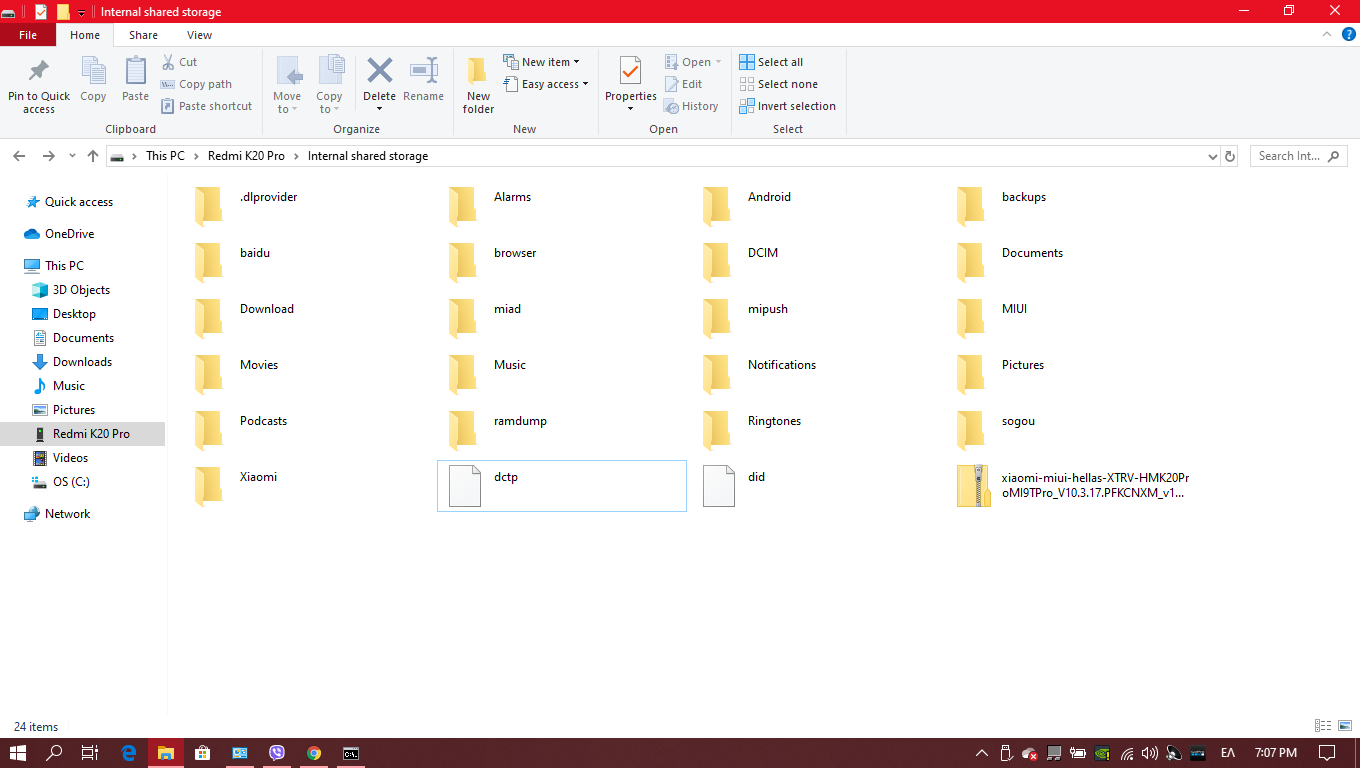The height and width of the screenshot is (768, 1360).
Task: Click Select all in the ribbon
Action: [771, 62]
